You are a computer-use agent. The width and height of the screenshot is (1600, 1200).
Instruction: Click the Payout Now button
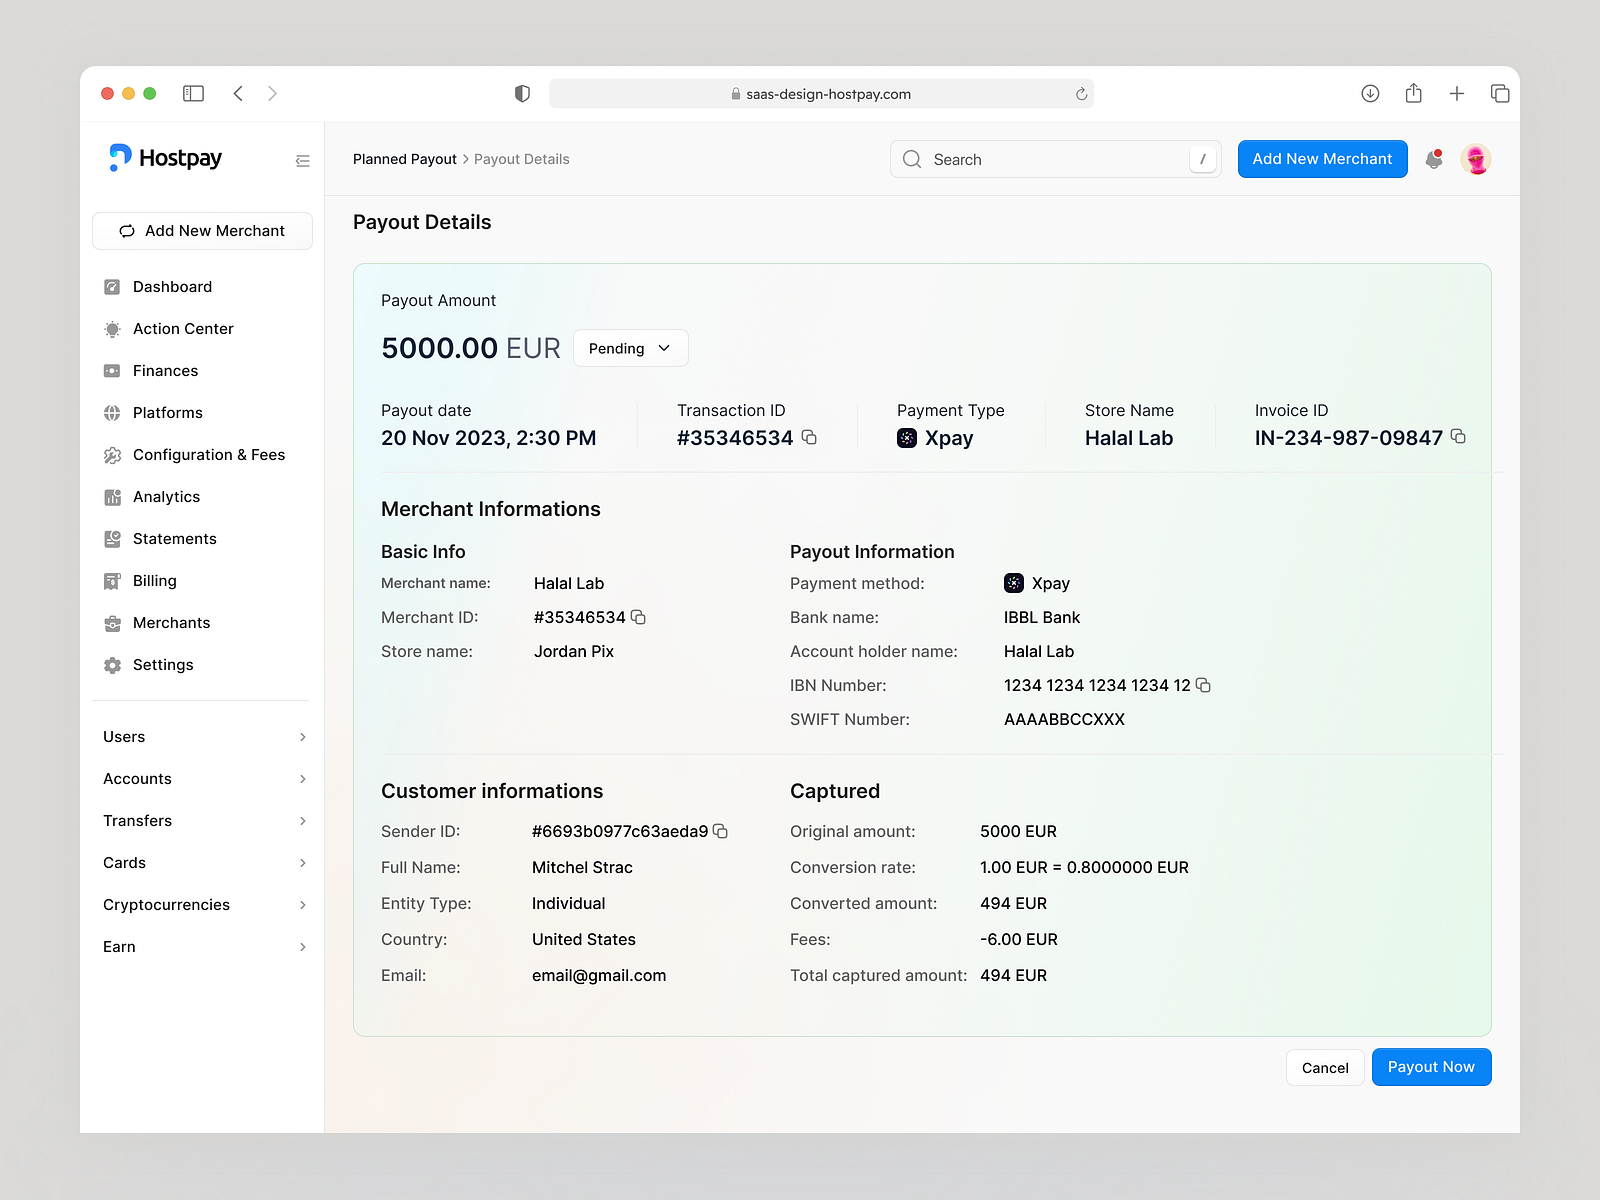coord(1431,1066)
